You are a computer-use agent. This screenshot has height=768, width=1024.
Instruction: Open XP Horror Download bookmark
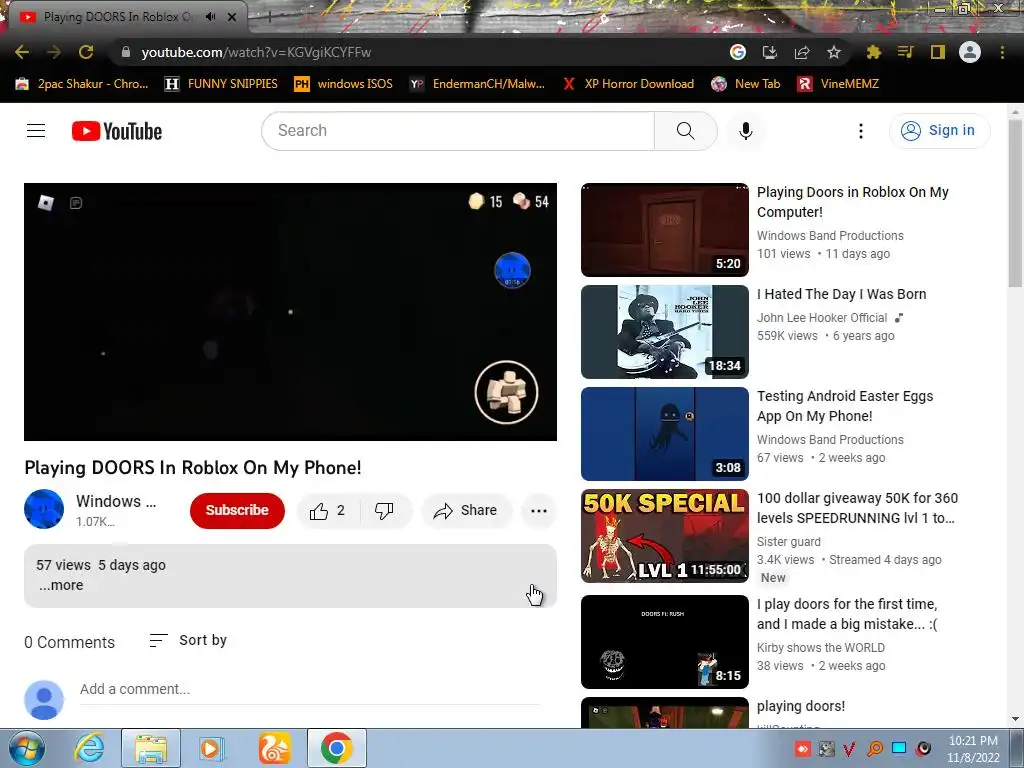[x=628, y=84]
